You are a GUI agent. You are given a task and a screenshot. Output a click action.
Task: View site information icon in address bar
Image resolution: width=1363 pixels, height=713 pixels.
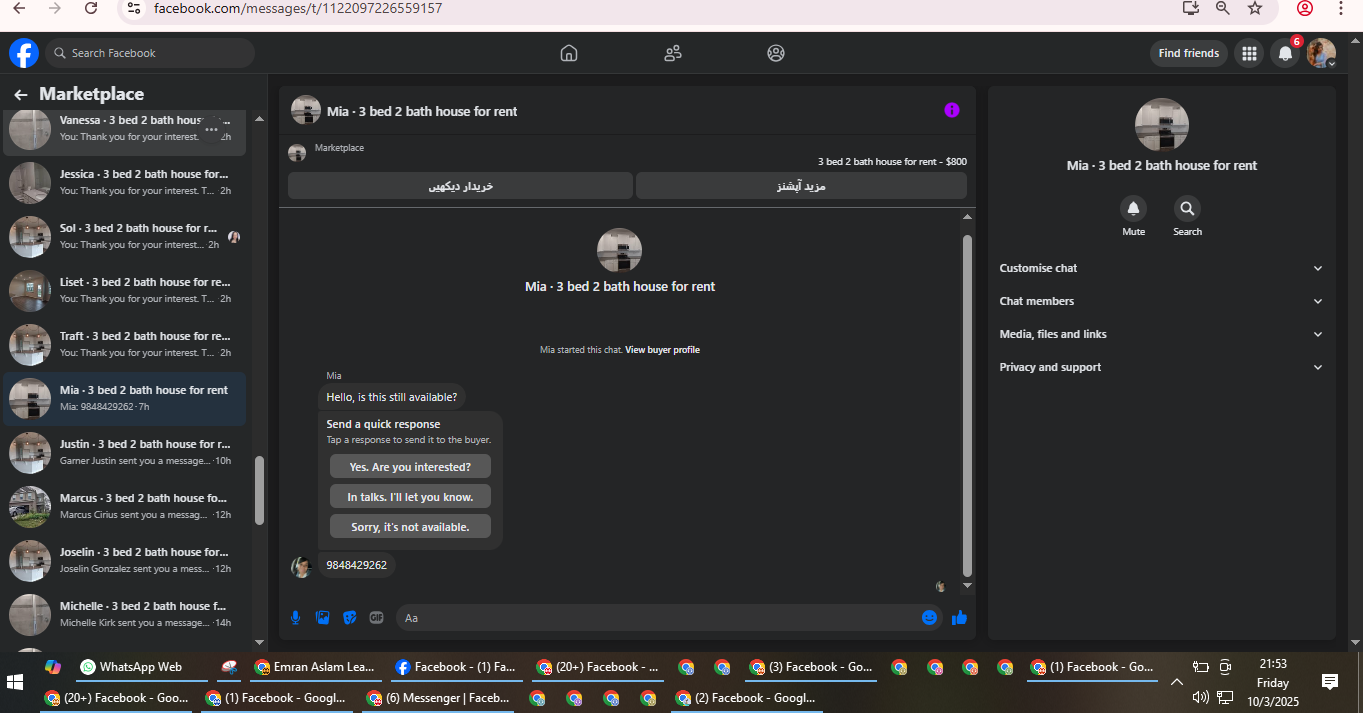135,8
